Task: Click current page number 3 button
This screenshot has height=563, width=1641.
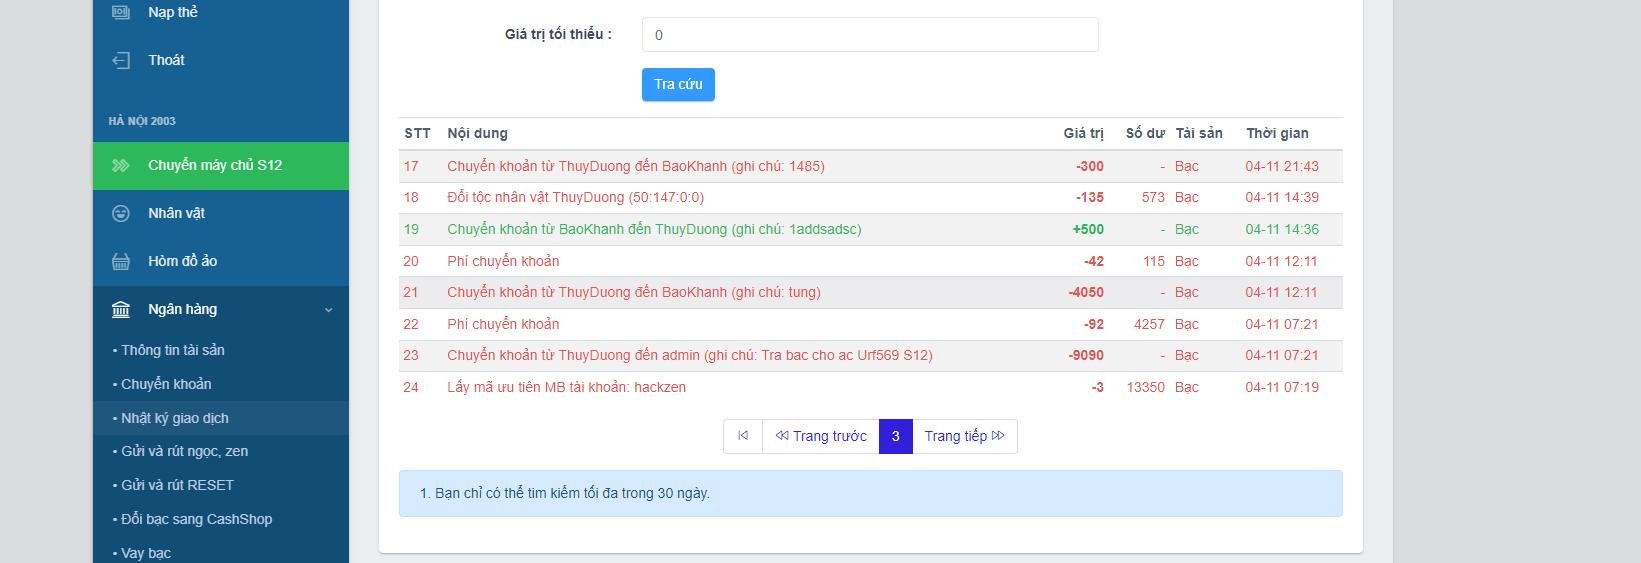Action: pos(895,436)
